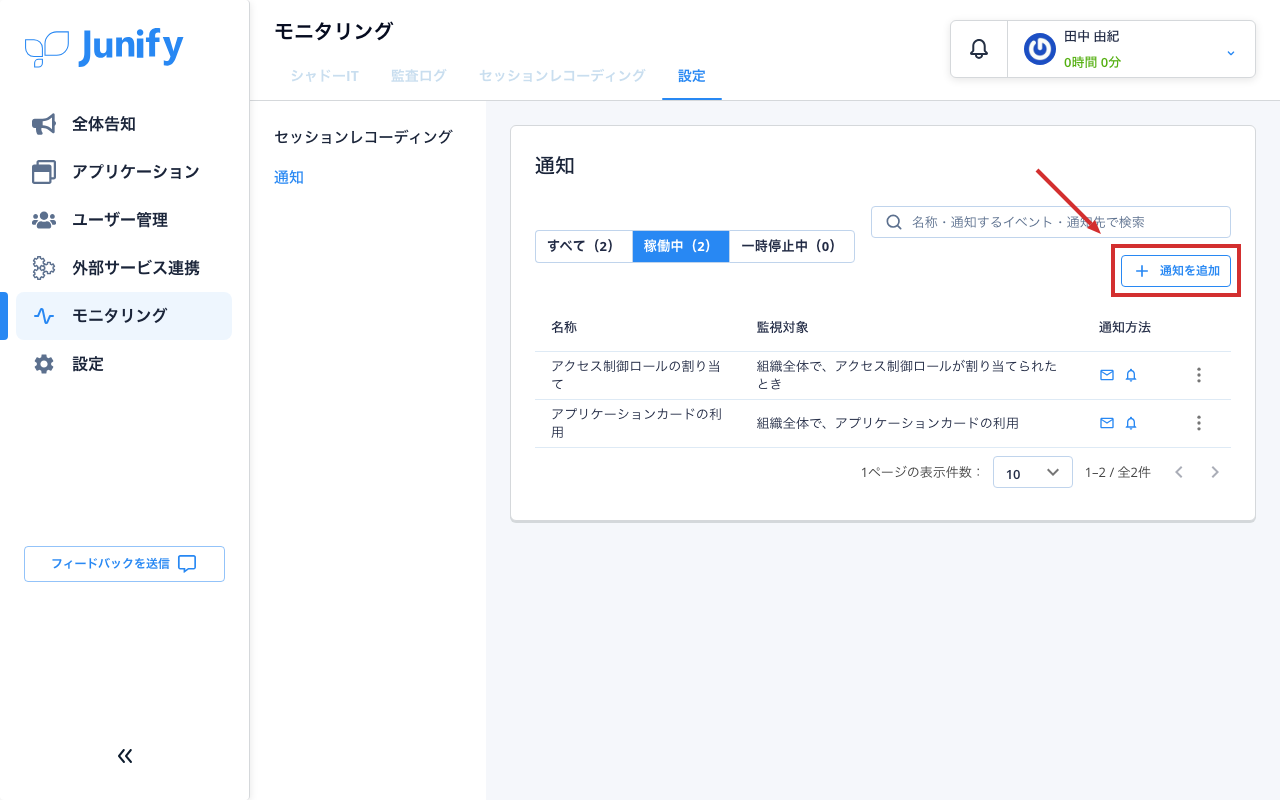Open 全体告知 megaphone icon in sidebar

[x=44, y=124]
